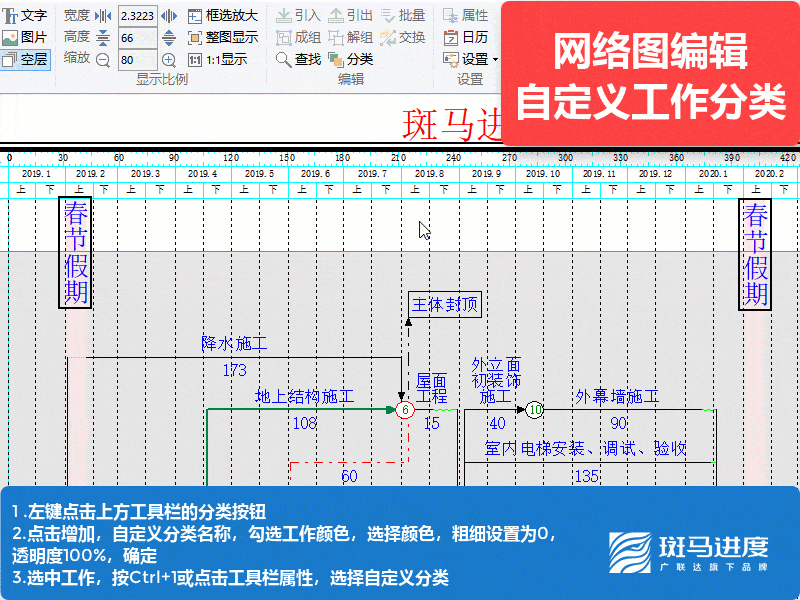The width and height of the screenshot is (800, 600).
Task: Select the 地上结构施工 task label
Action: (x=305, y=396)
